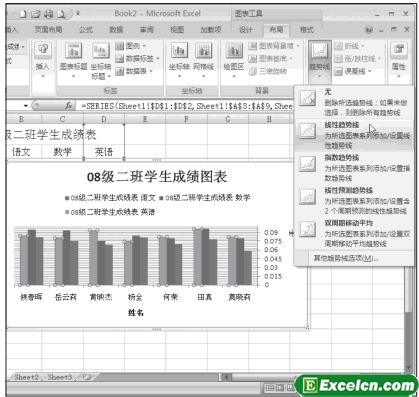Click category label 田真 on chart axis
Screen dimensions: 419x397
tap(205, 297)
